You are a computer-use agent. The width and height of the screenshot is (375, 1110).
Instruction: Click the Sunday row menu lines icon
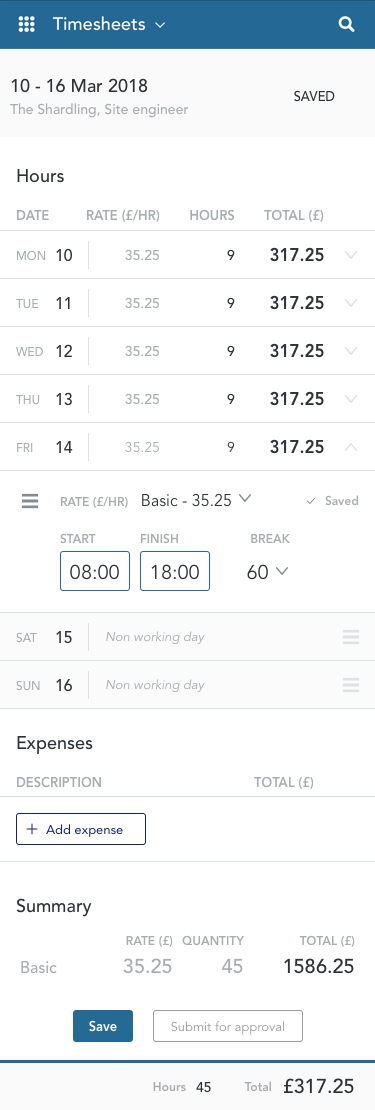point(351,685)
